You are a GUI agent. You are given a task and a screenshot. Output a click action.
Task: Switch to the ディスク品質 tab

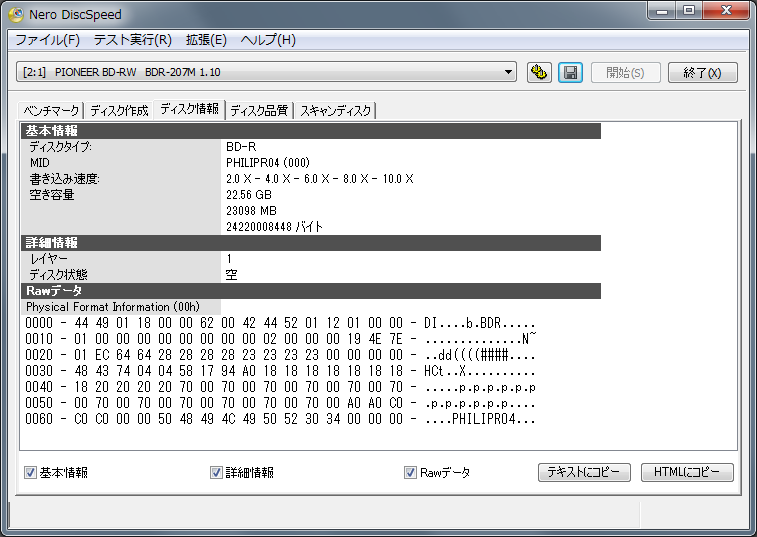[x=259, y=111]
